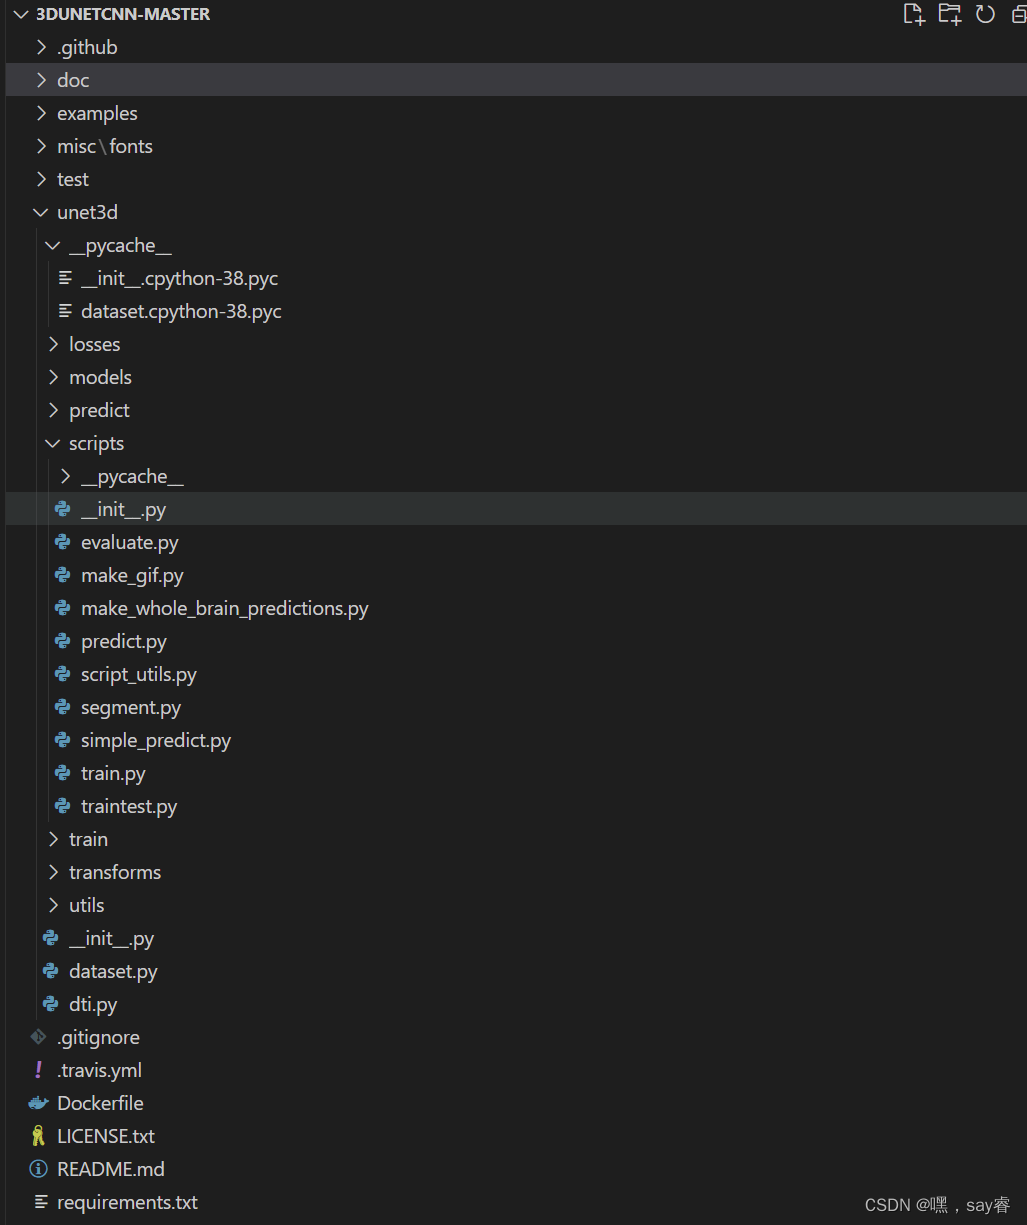Expand the misc\fonts folder chevron

click(41, 146)
